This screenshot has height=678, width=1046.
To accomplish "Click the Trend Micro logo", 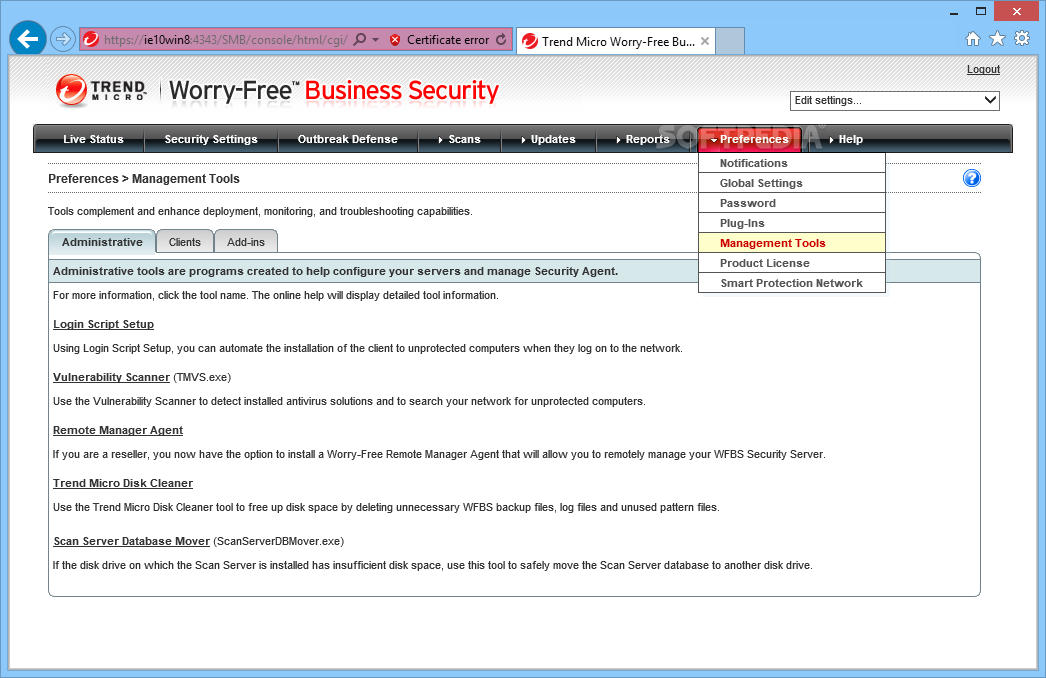I will coord(101,90).
